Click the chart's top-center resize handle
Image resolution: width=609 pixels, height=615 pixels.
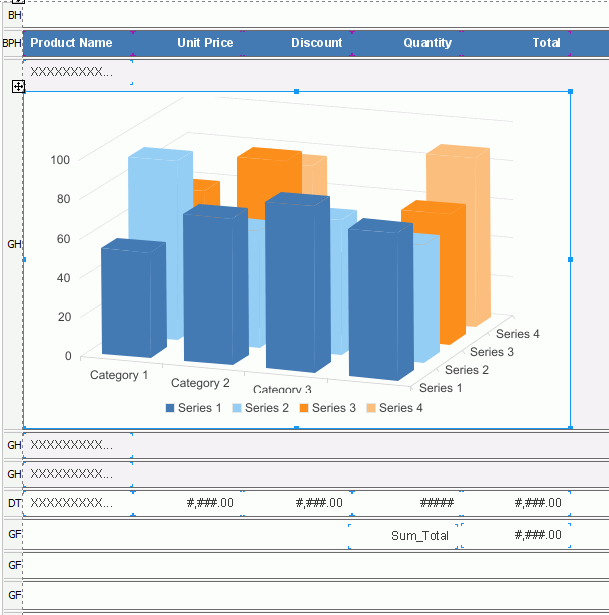point(296,91)
